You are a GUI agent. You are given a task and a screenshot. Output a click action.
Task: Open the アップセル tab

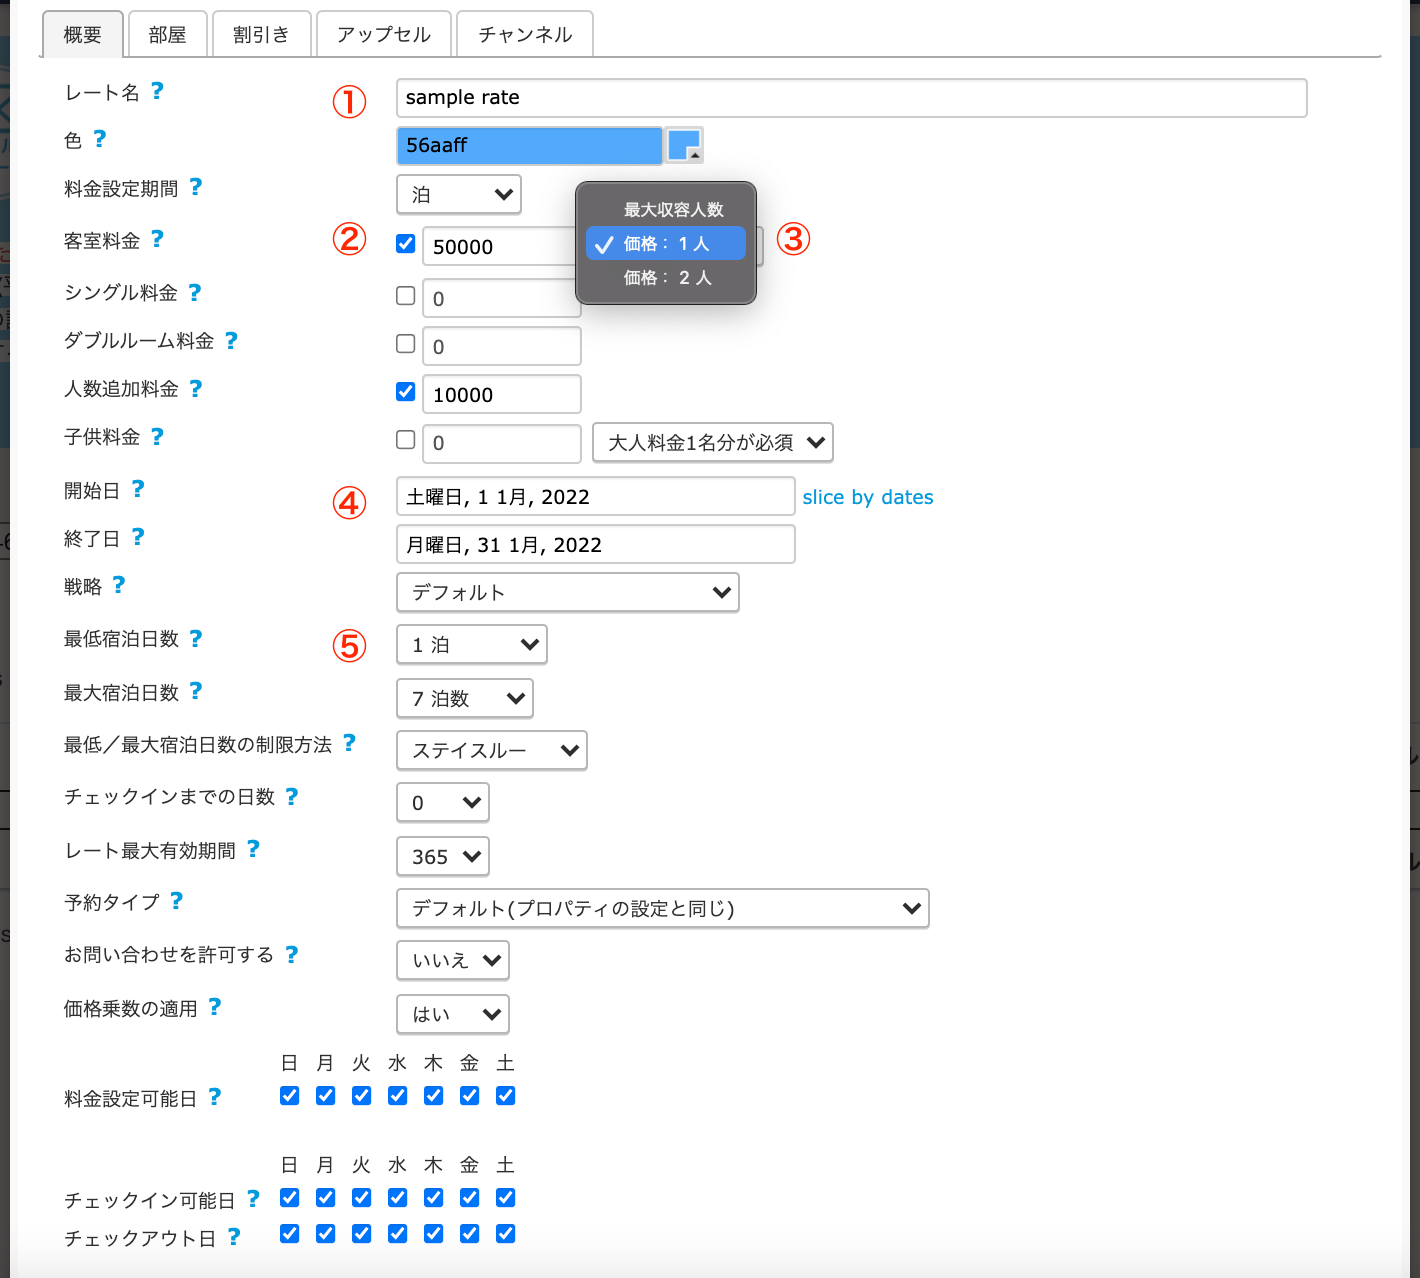[x=383, y=35]
